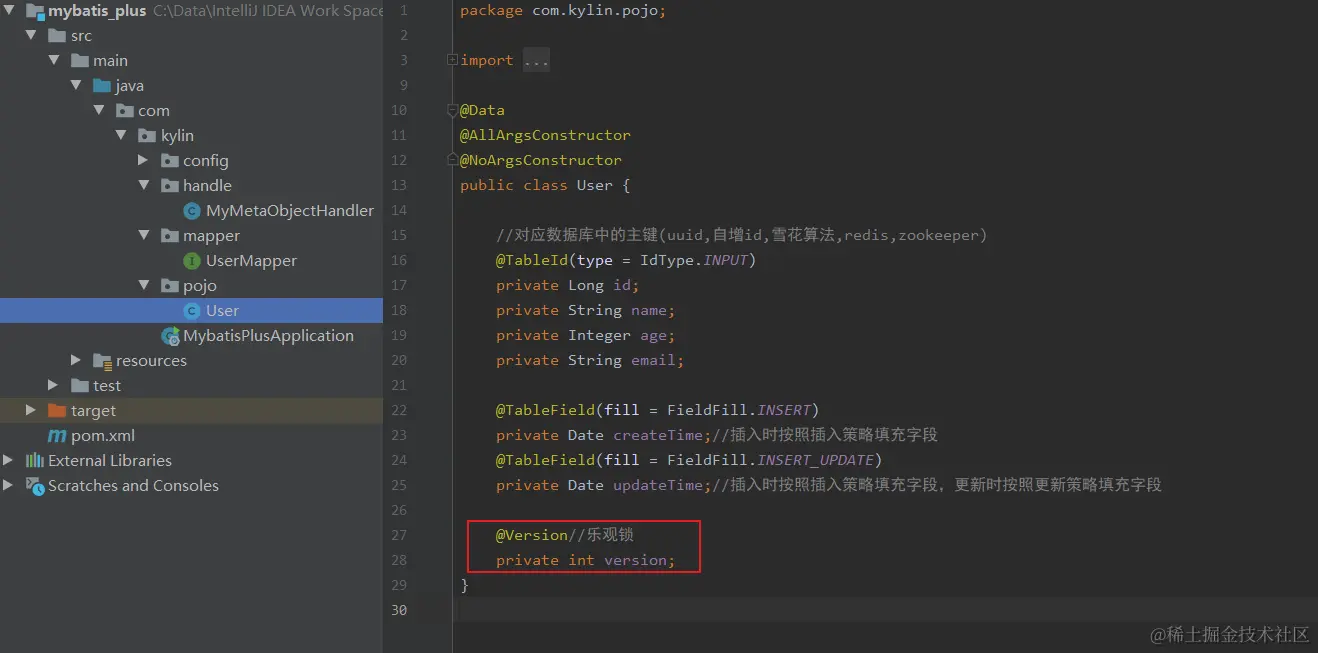Collapse the main folder arrow
Viewport: 1318px width, 653px height.
tap(54, 61)
